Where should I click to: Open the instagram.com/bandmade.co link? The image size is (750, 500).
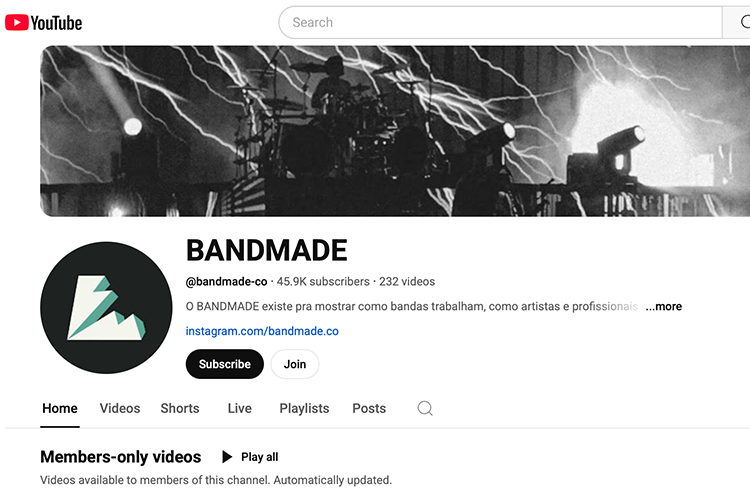click(x=262, y=331)
